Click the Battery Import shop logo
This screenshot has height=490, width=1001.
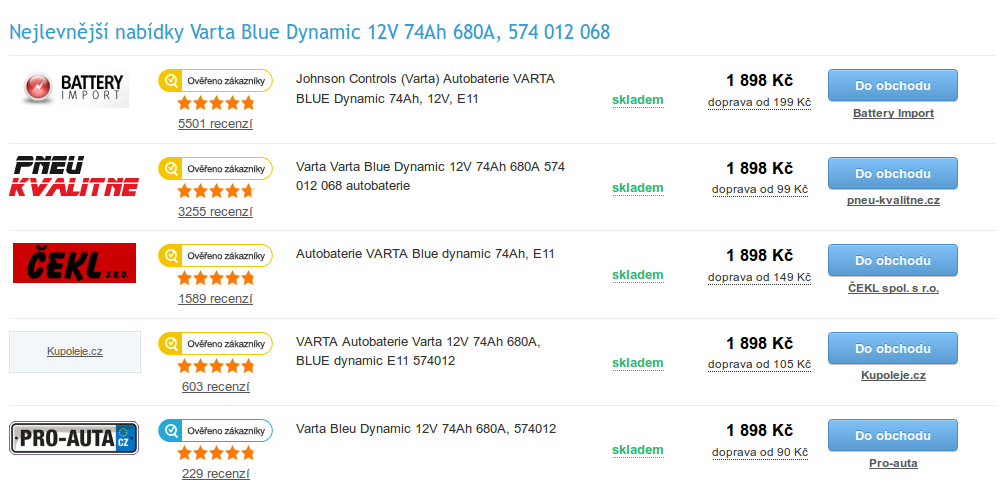point(75,88)
